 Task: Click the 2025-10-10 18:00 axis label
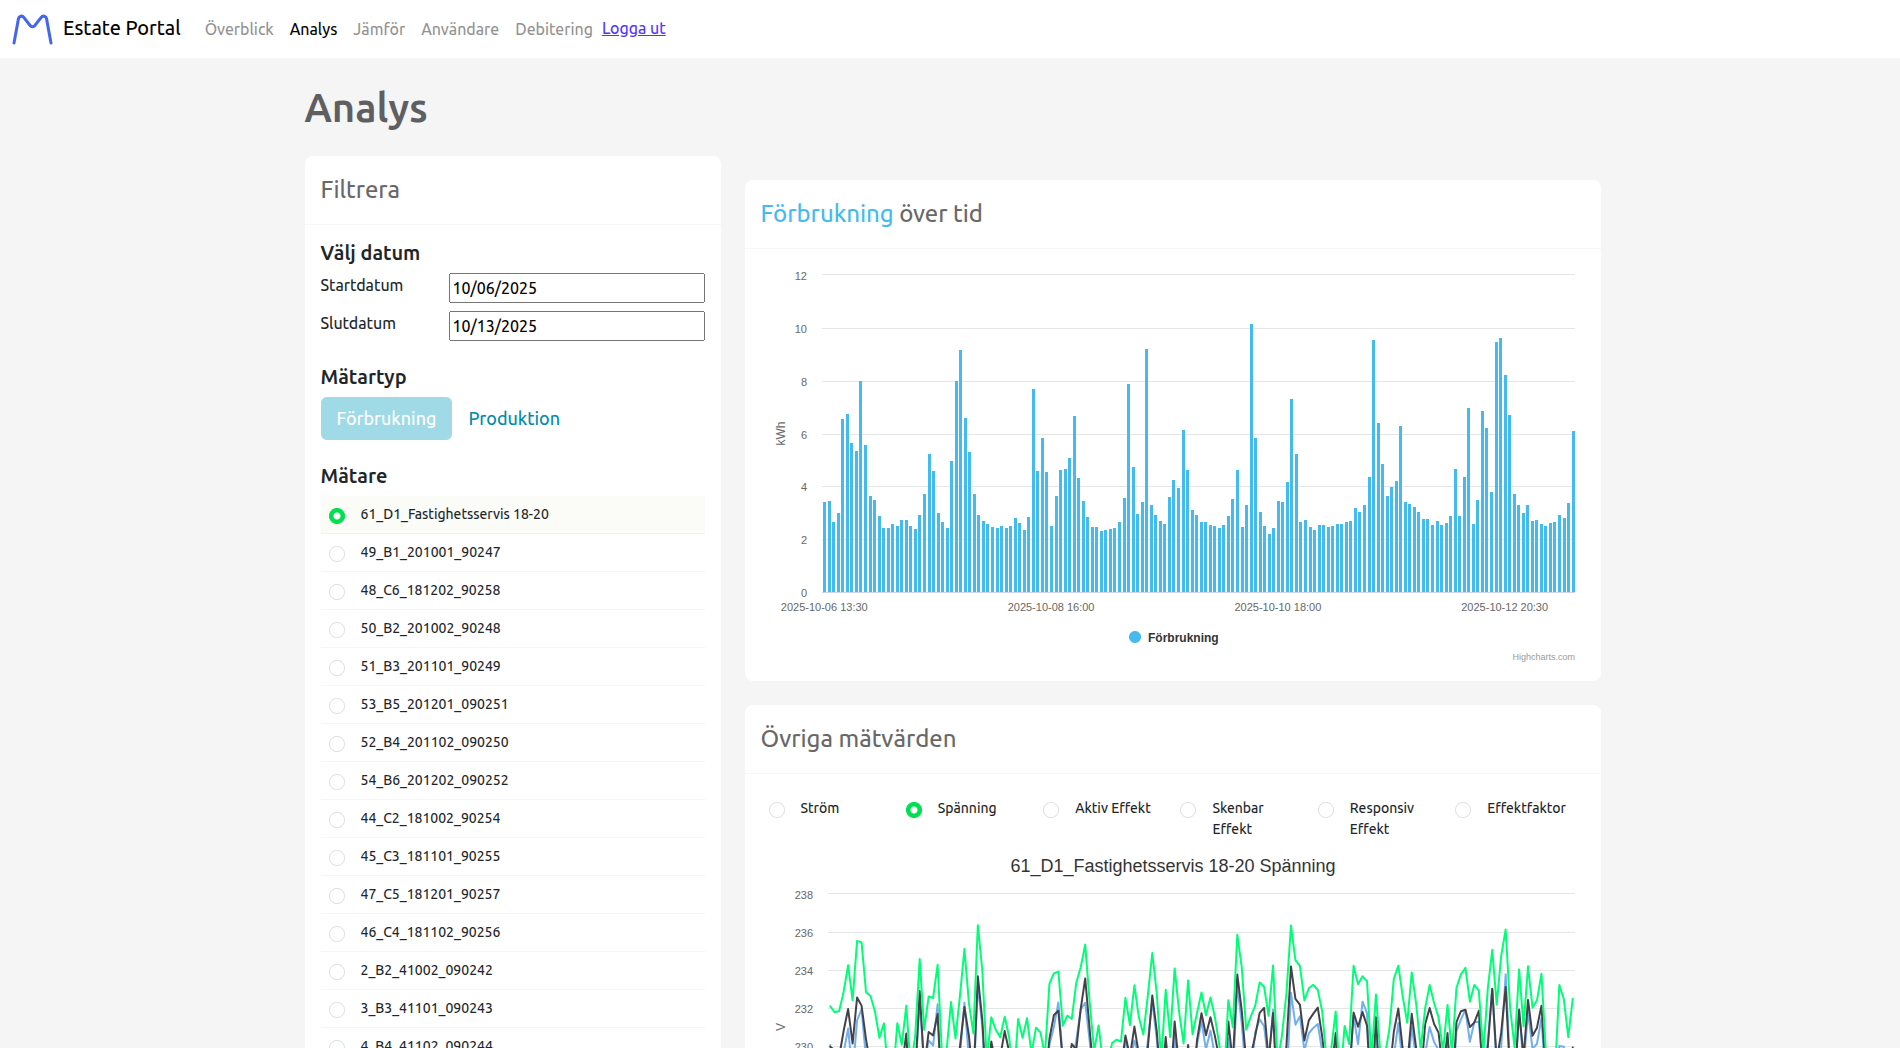(x=1278, y=607)
